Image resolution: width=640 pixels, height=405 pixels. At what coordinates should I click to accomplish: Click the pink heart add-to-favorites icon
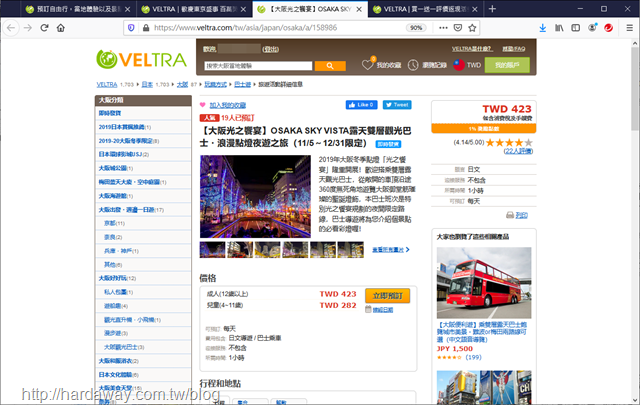pos(202,105)
